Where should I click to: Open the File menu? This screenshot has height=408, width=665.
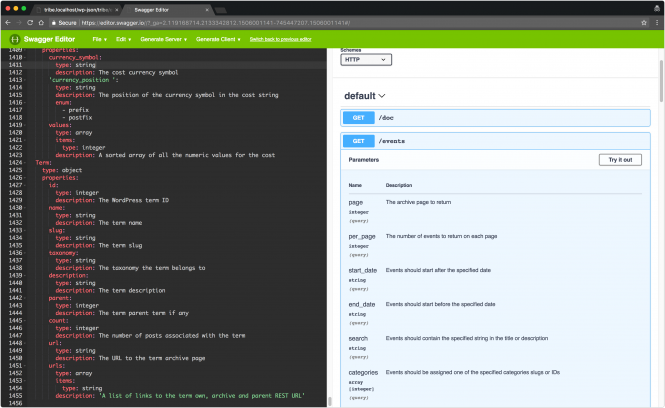point(99,39)
